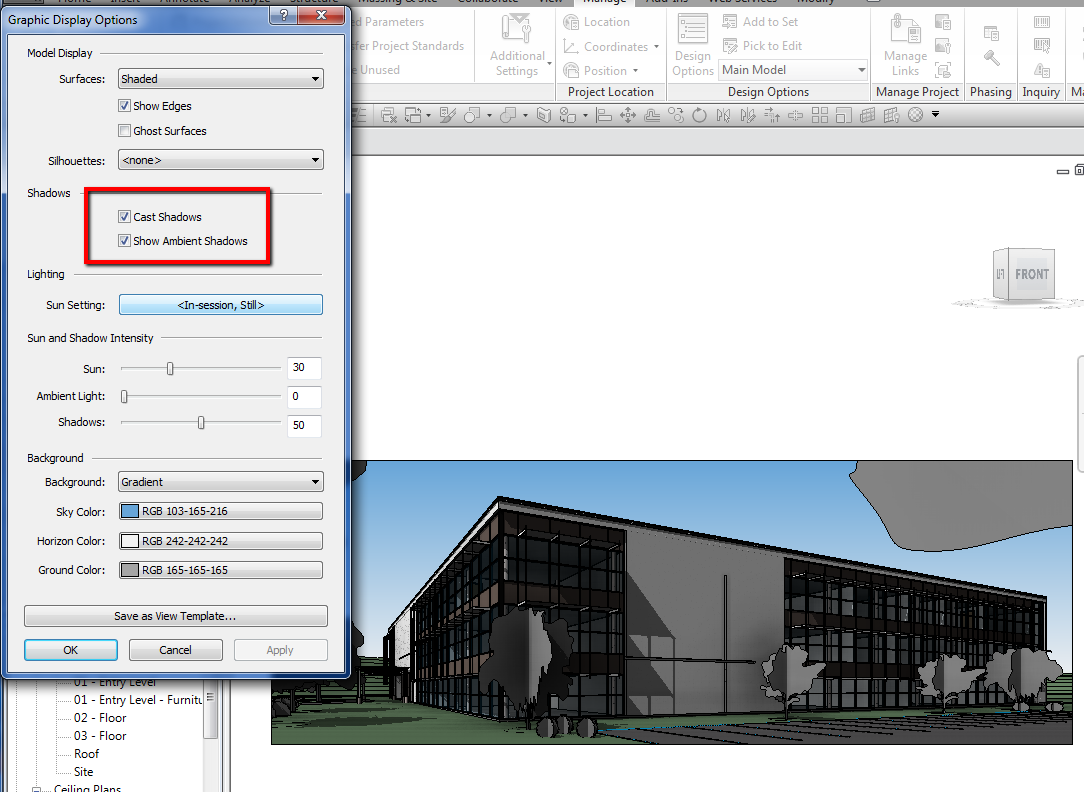Expand the Silhouettes dropdown
The width and height of the screenshot is (1084, 792).
pos(220,160)
